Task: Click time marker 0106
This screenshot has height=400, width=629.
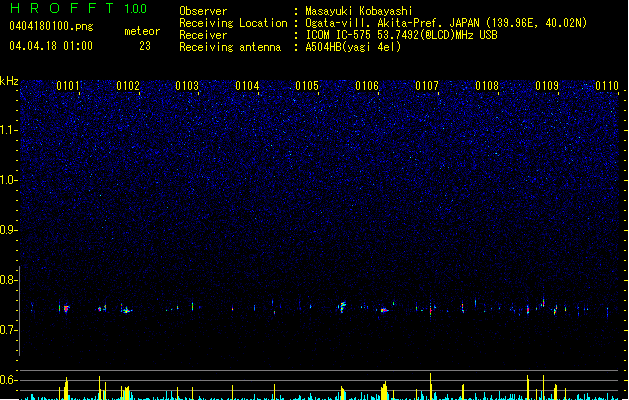Action: tap(367, 86)
